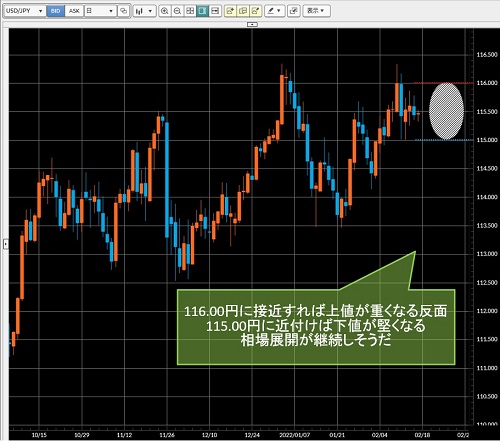Select the green annotation callout box
The image size is (500, 441).
(x=316, y=327)
